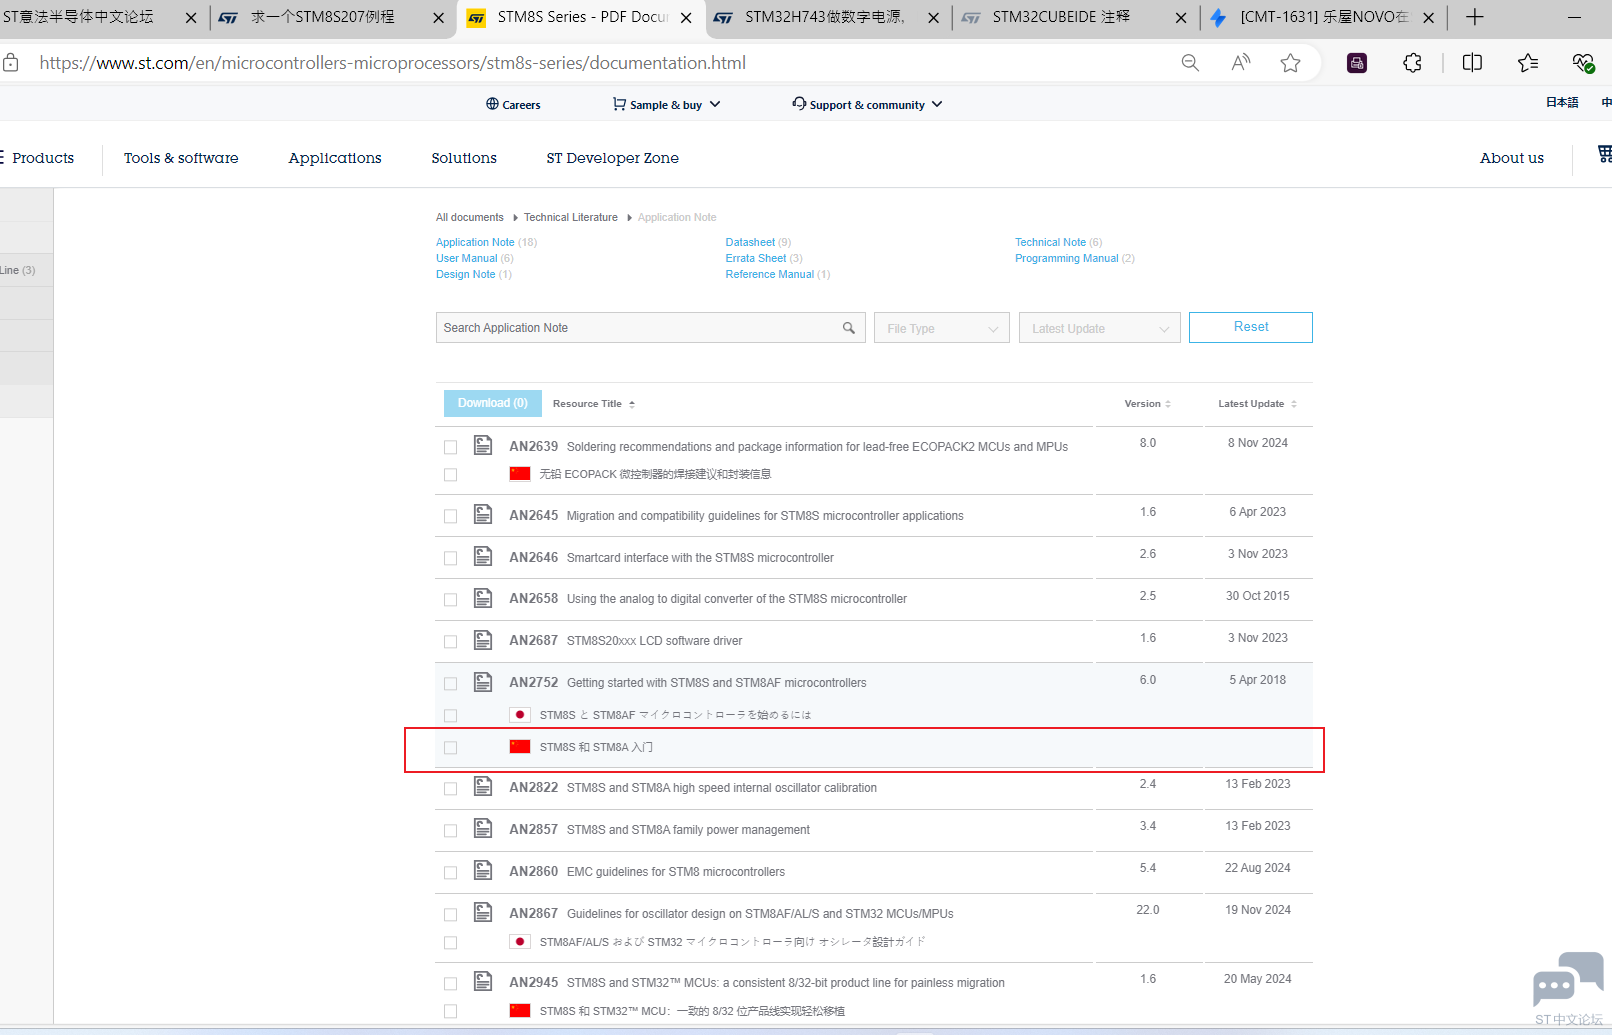
Task: Tick the checkbox for AN2645
Action: (x=451, y=516)
